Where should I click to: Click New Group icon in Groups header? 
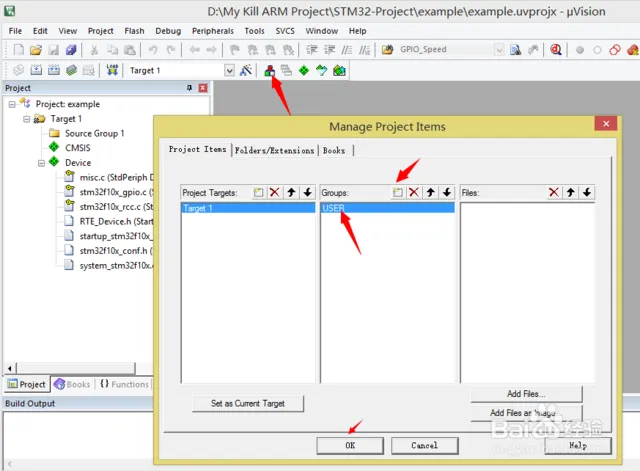[397, 192]
